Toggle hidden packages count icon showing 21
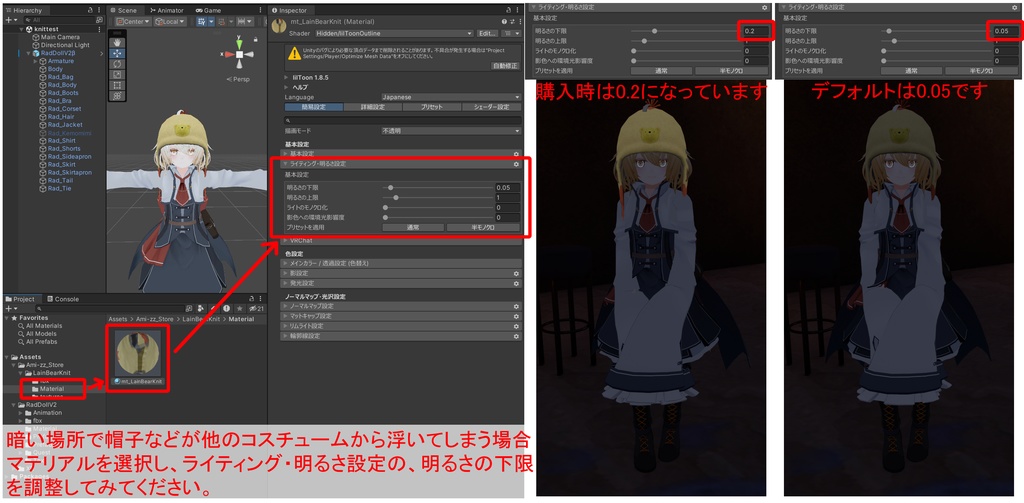1024x503 pixels. pyautogui.click(x=256, y=308)
